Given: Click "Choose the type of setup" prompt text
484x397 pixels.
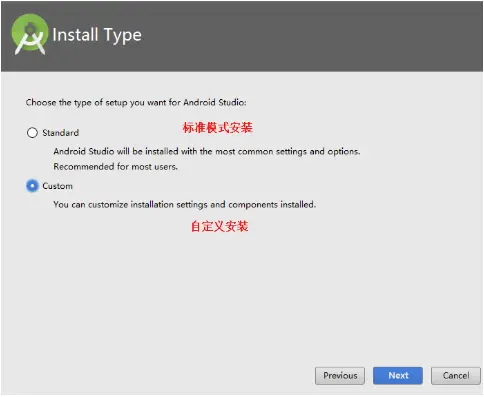Looking at the screenshot, I should 136,102.
